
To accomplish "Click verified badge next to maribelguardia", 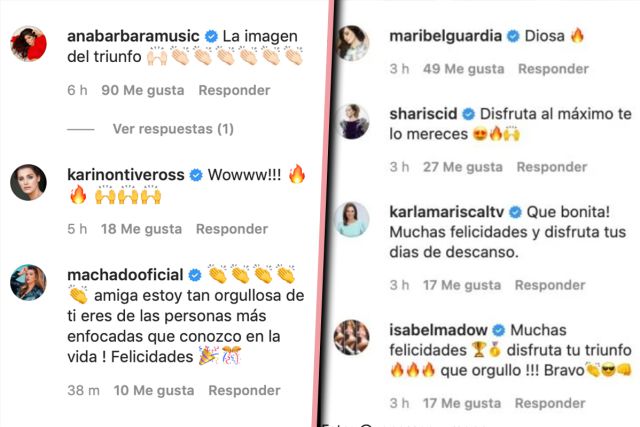I will tap(513, 36).
